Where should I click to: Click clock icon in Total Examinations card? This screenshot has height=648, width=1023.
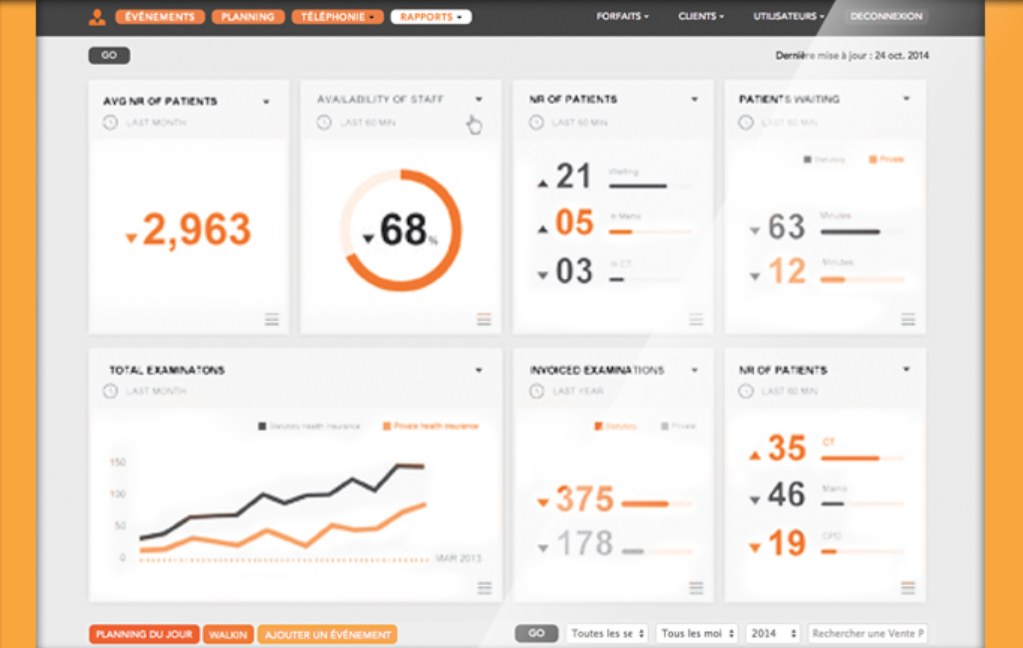coord(110,391)
